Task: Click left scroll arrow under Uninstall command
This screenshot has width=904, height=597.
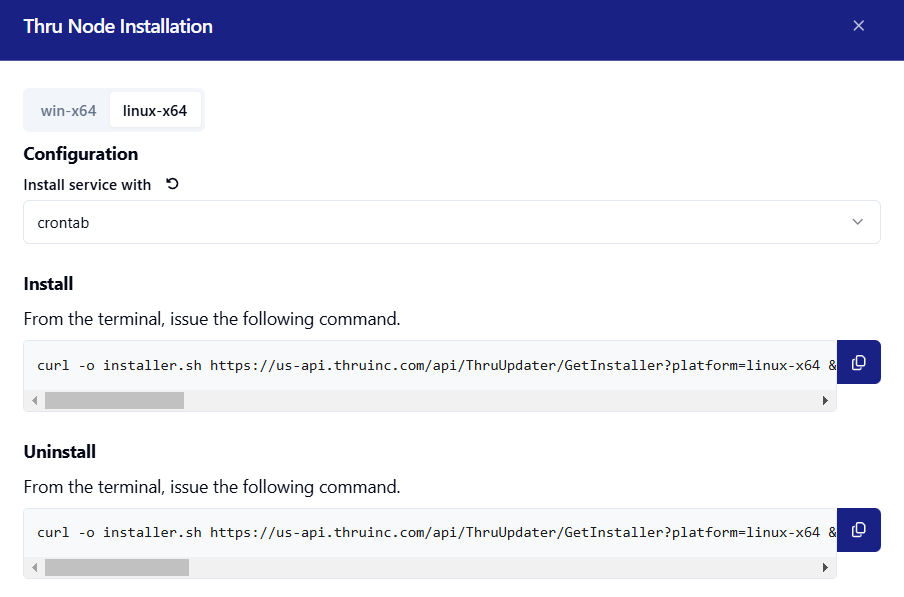Action: (35, 568)
